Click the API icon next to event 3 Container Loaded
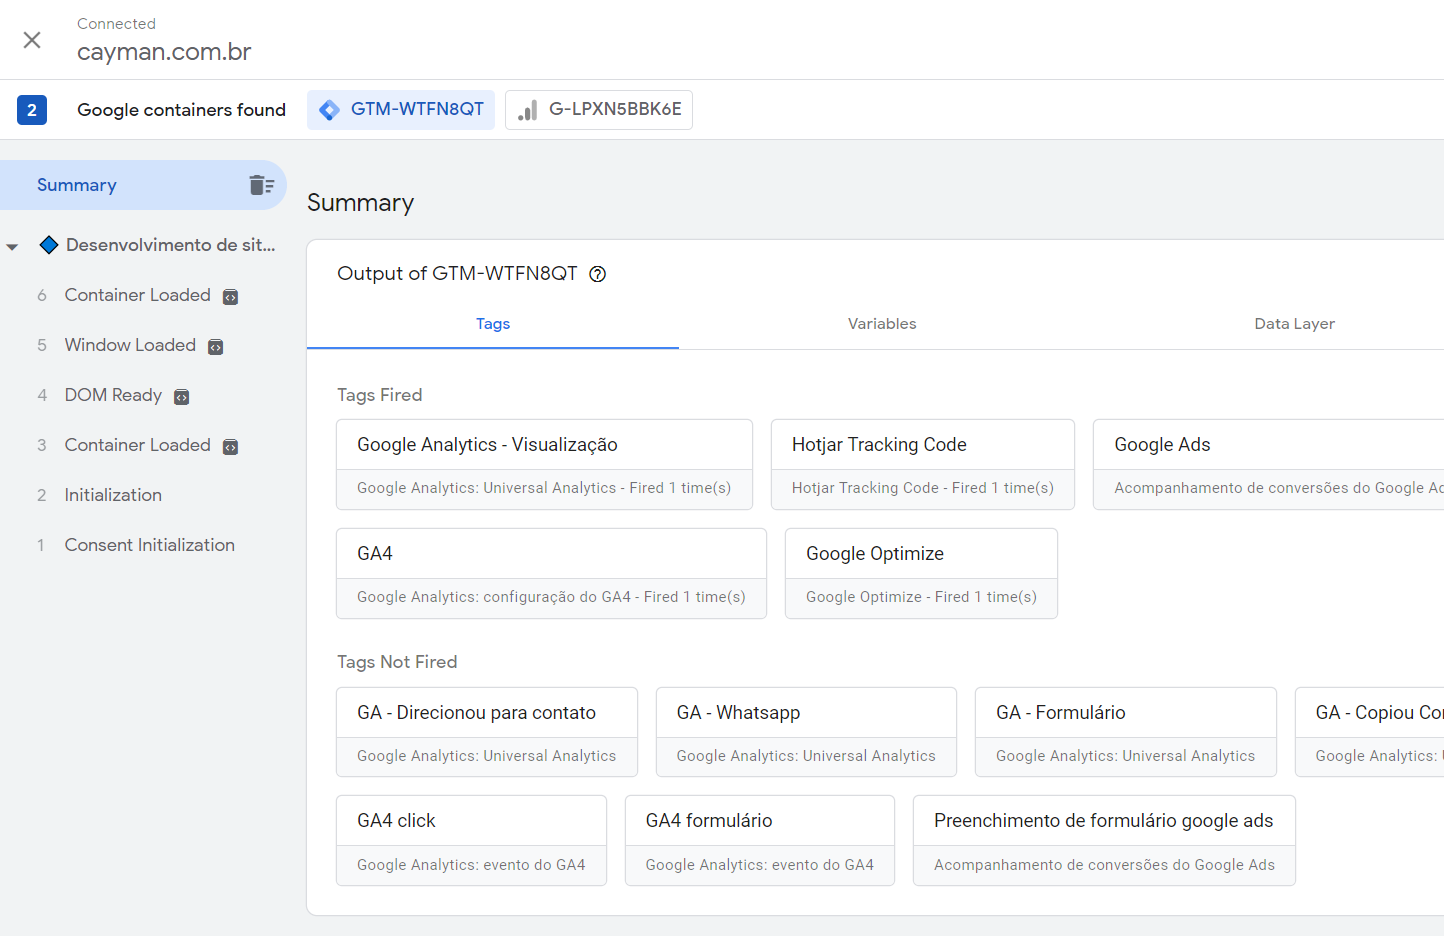 (x=230, y=447)
